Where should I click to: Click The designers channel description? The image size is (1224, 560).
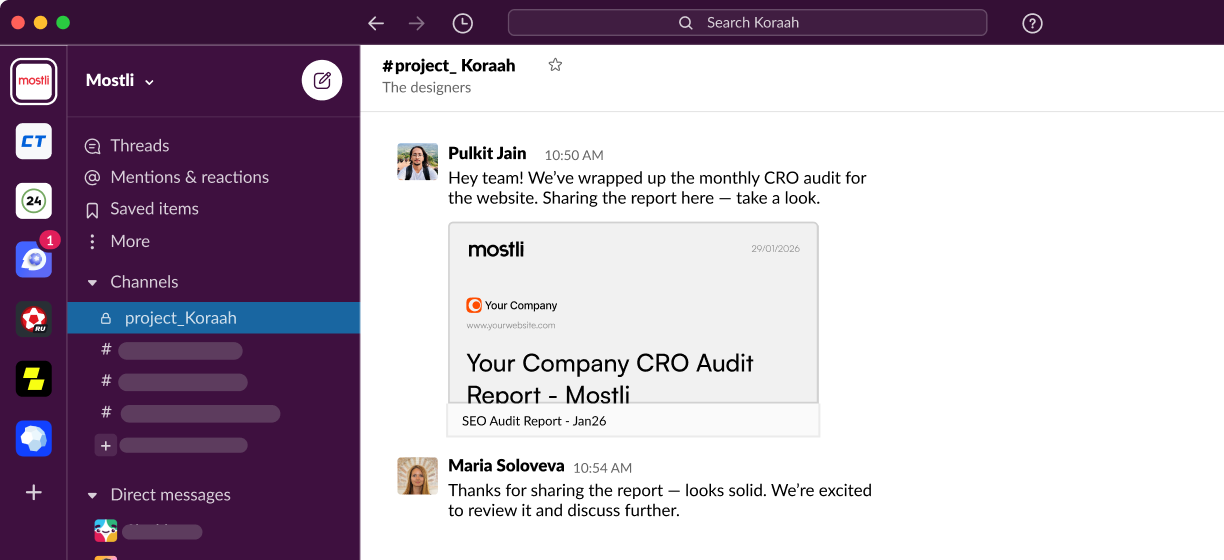coord(426,88)
